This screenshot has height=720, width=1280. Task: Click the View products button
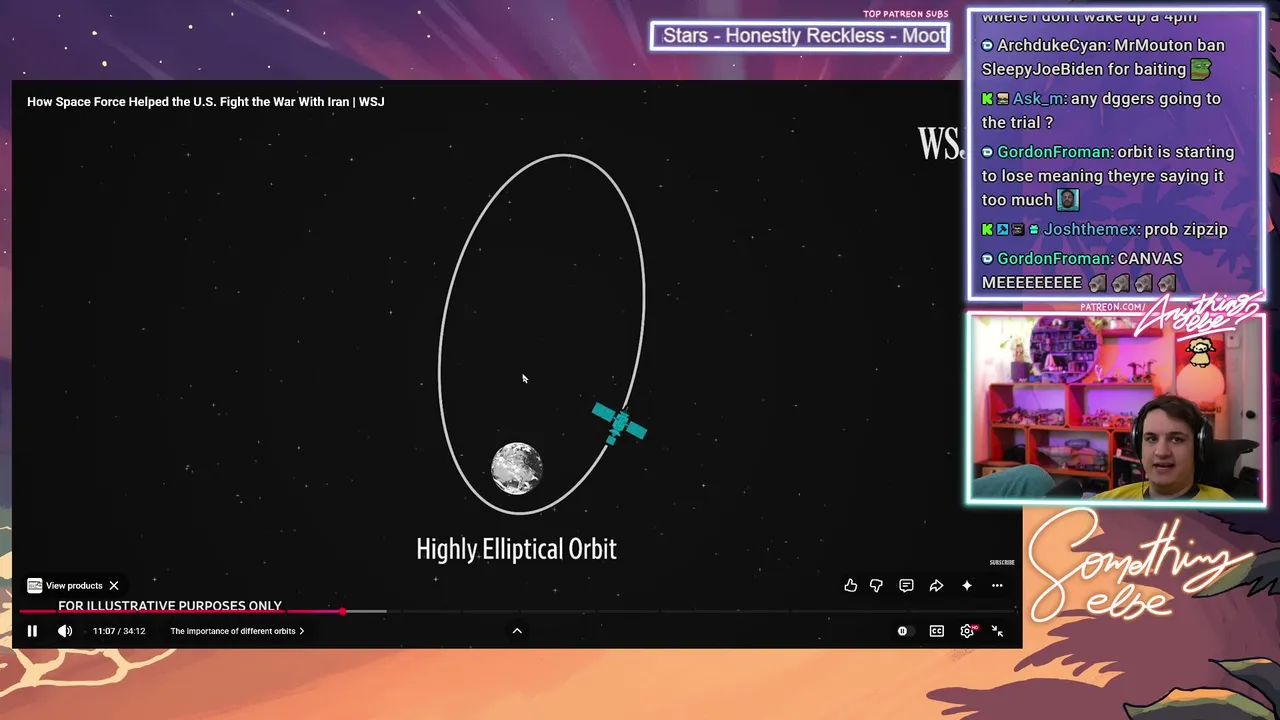pos(65,586)
